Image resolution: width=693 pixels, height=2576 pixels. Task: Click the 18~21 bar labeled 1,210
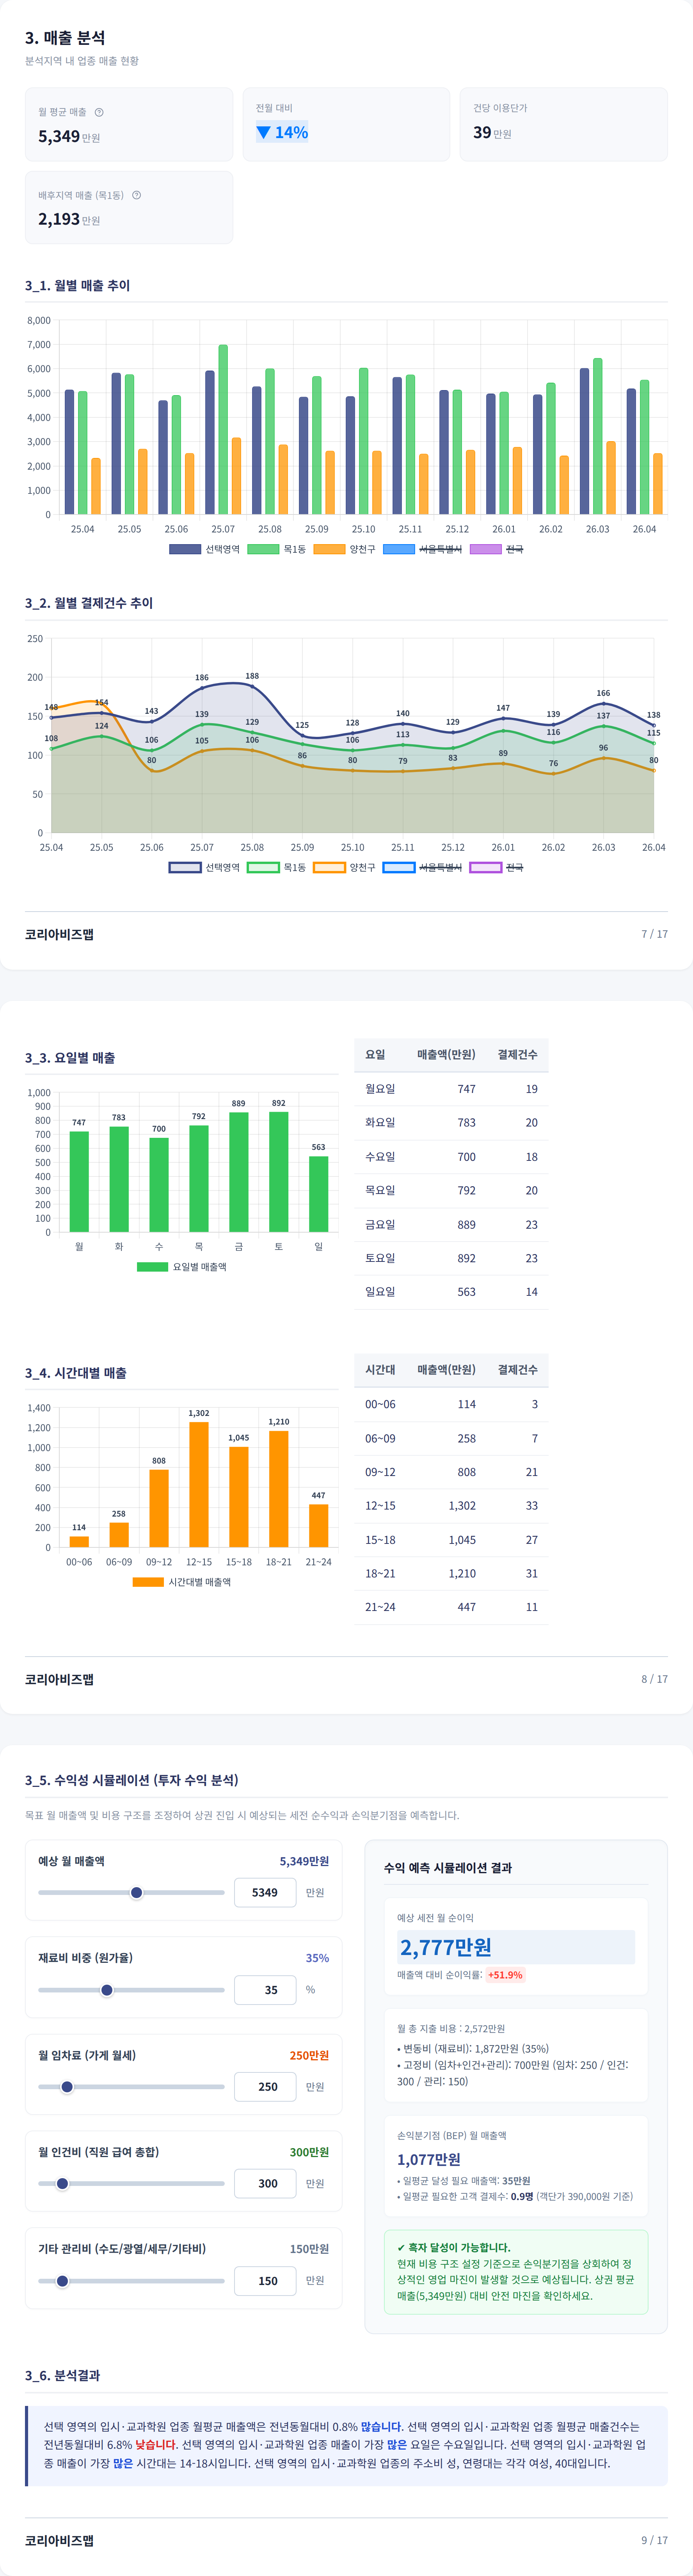279,1489
